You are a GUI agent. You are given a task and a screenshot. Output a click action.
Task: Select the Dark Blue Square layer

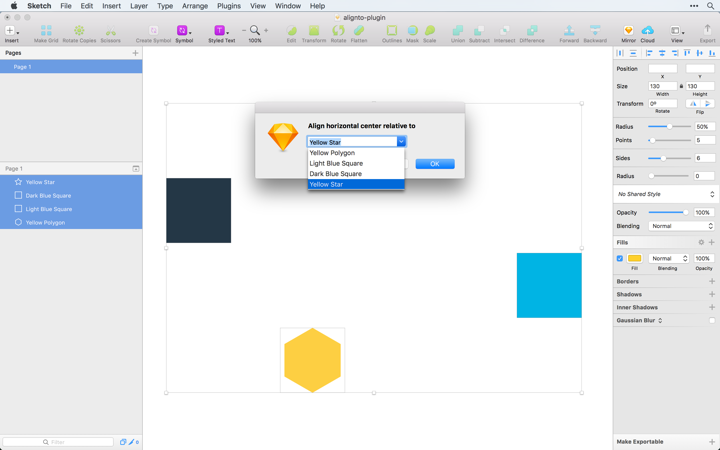click(71, 195)
